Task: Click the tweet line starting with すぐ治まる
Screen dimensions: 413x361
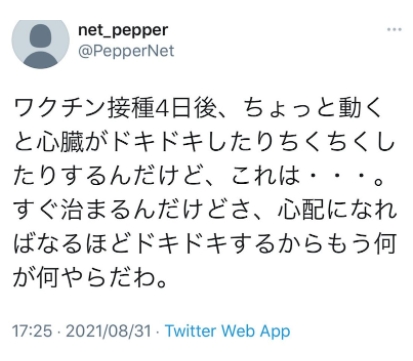Action: 205,210
